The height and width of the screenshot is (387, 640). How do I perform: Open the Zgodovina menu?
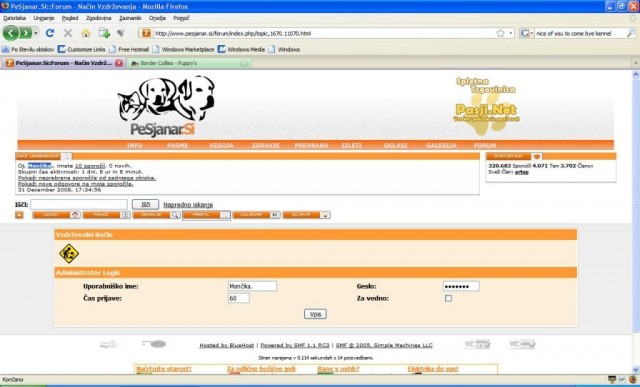tap(98, 18)
